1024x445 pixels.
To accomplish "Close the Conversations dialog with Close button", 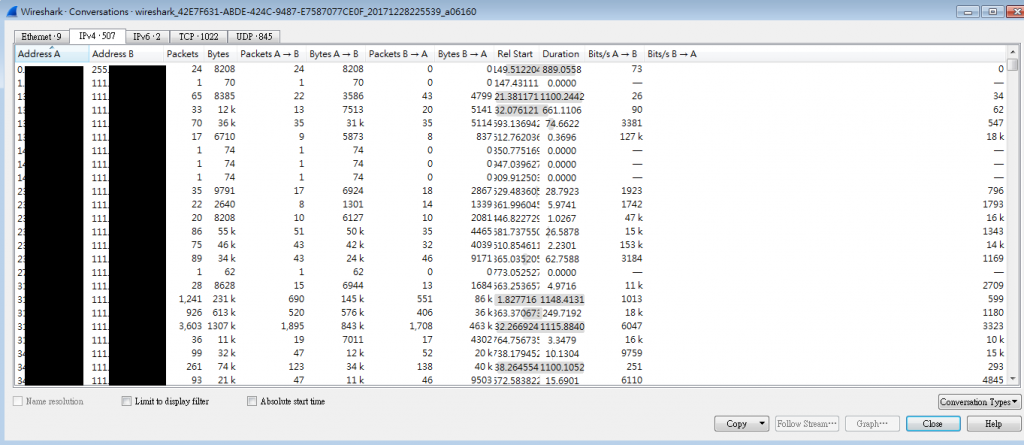I will coord(933,423).
